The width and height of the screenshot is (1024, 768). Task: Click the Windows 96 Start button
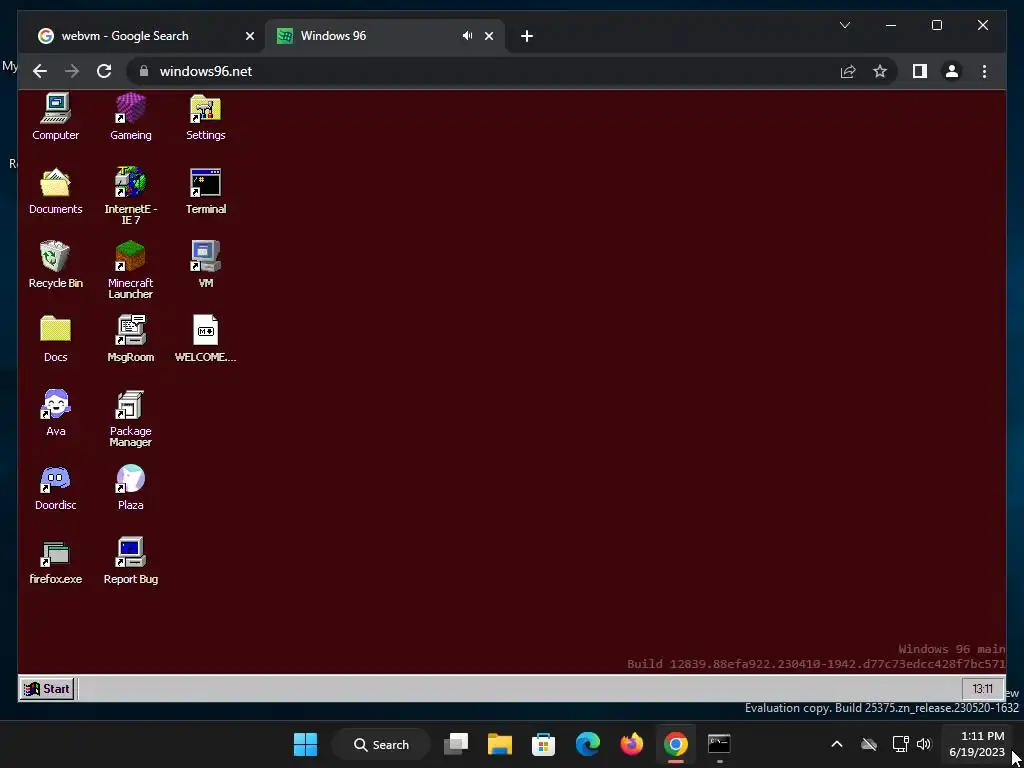47,688
